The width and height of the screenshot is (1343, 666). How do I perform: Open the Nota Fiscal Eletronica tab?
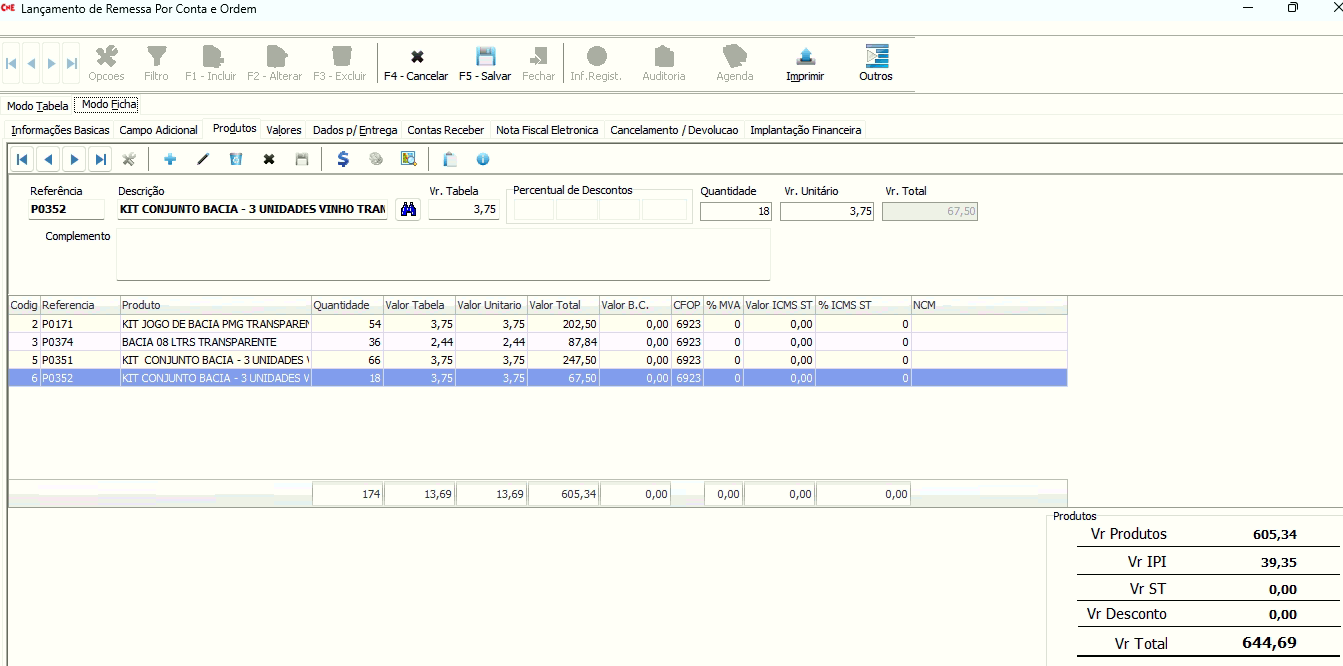coord(547,130)
